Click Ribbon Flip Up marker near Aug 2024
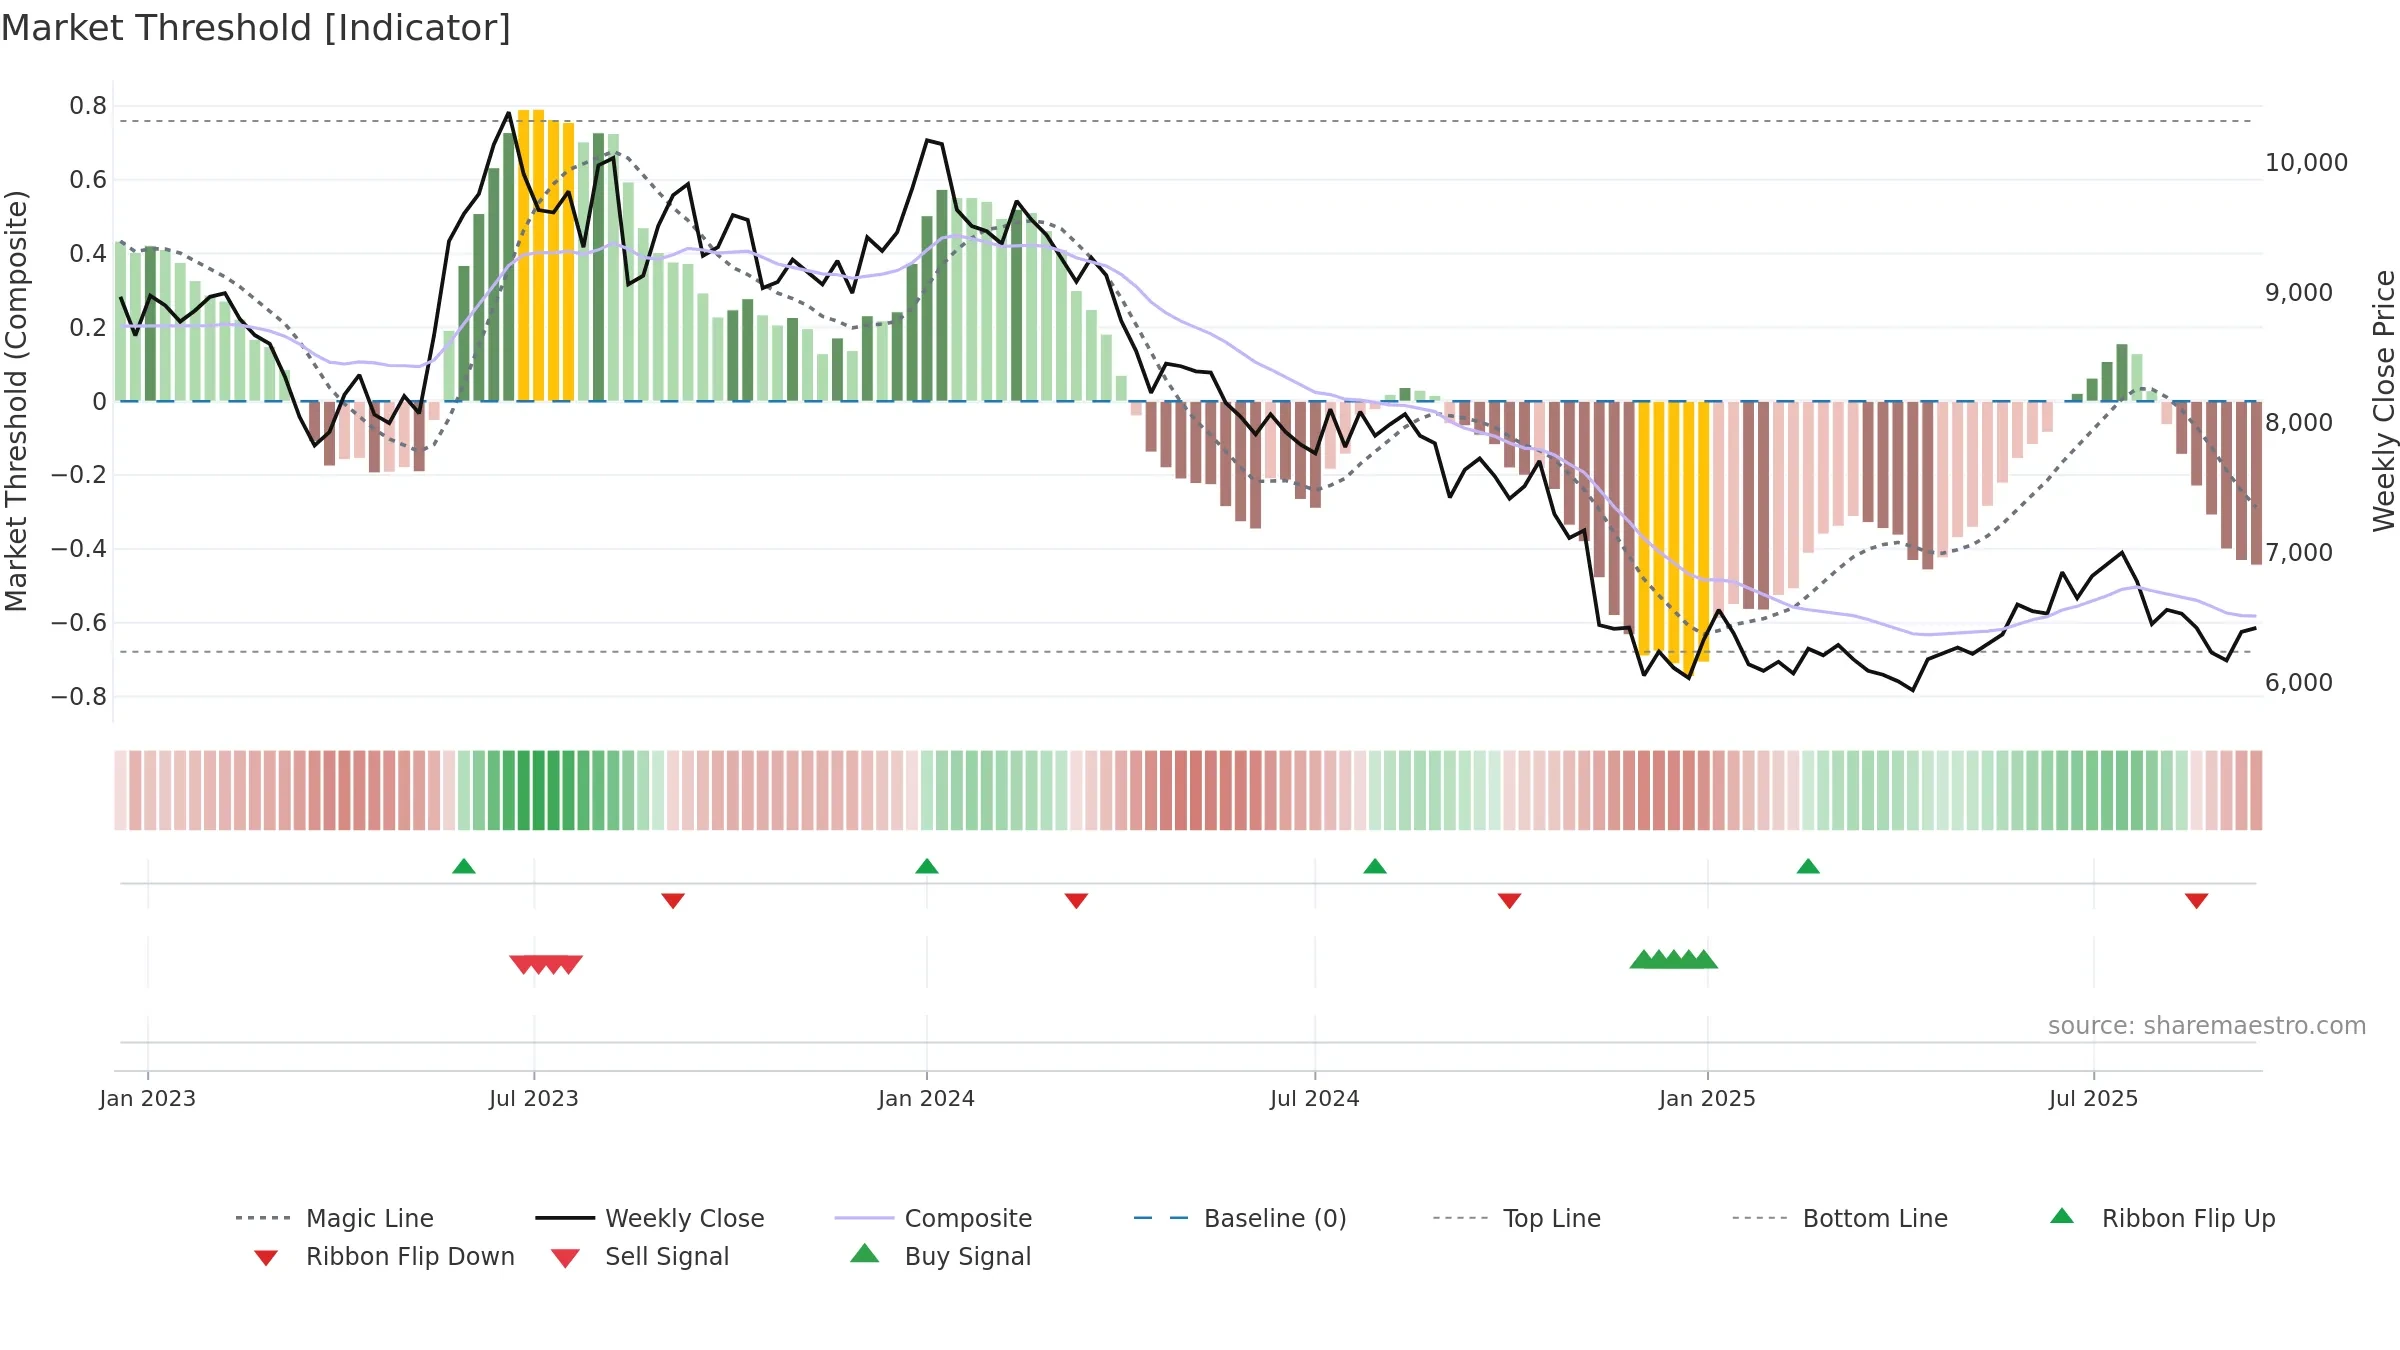The width and height of the screenshot is (2400, 1350). point(1375,866)
